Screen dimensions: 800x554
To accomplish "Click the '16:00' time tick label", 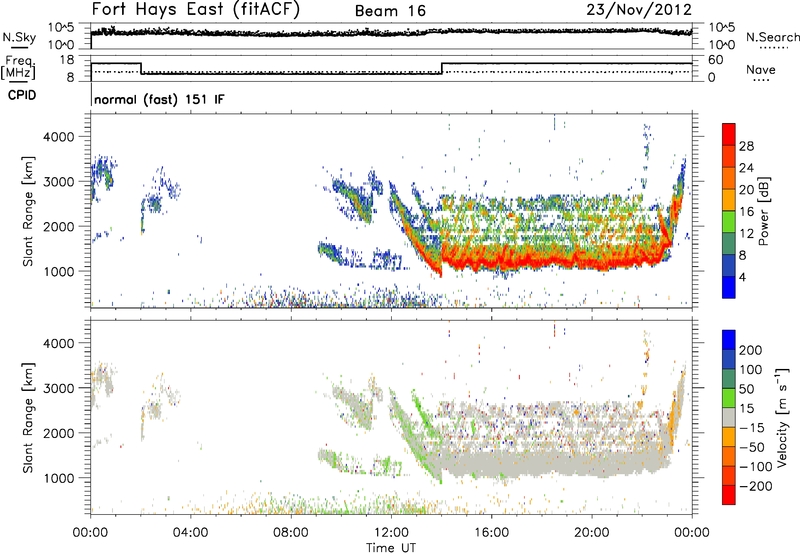I will 491,533.
